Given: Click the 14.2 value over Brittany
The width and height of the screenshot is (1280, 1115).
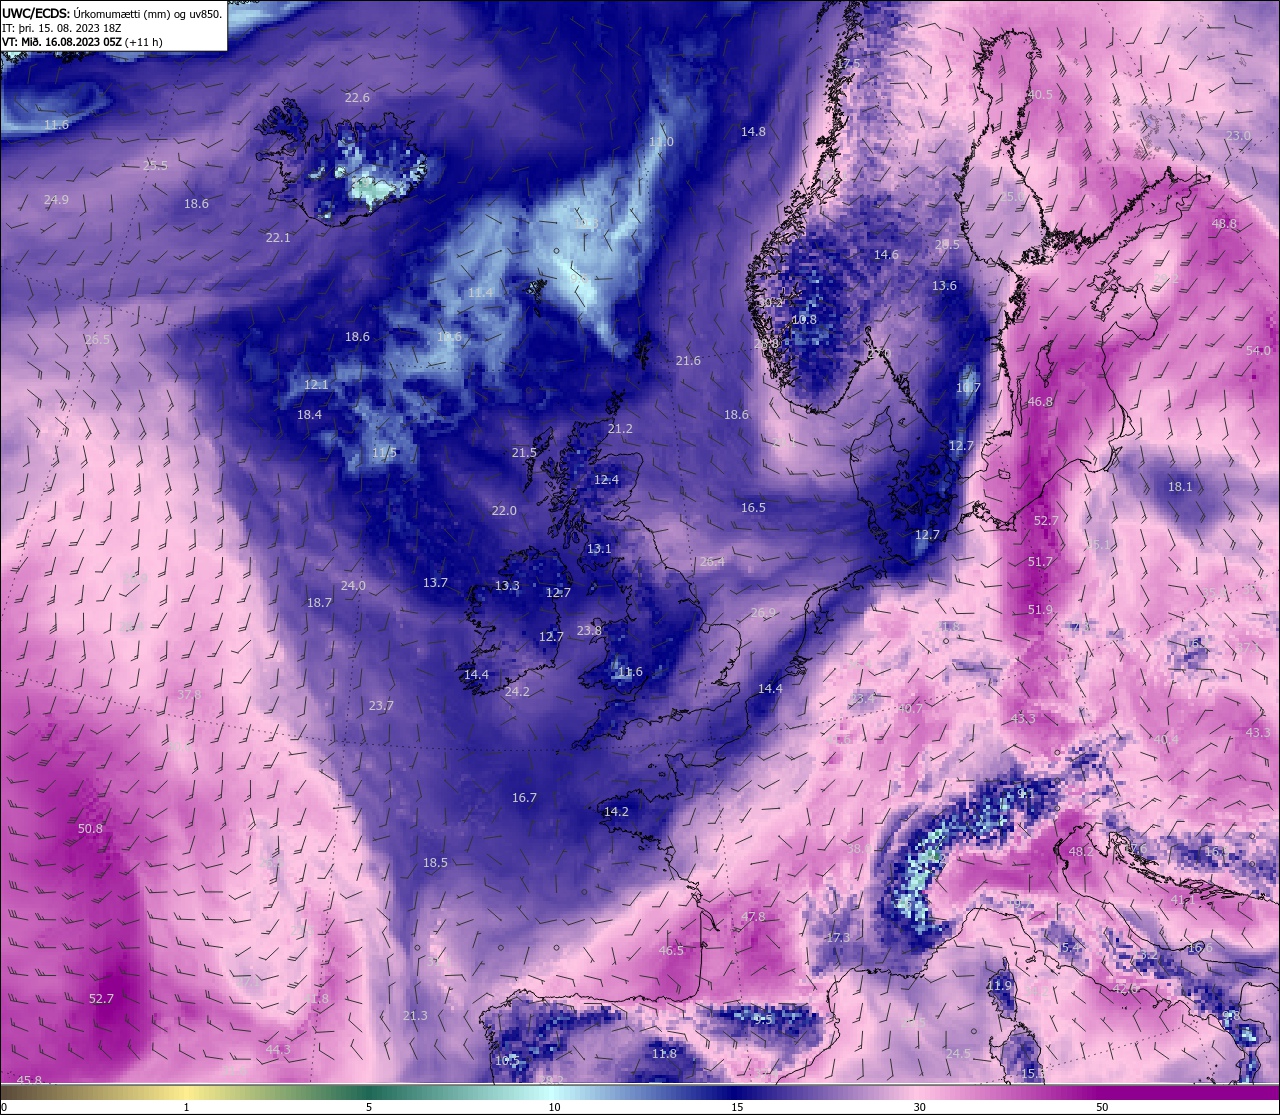Looking at the screenshot, I should 616,812.
